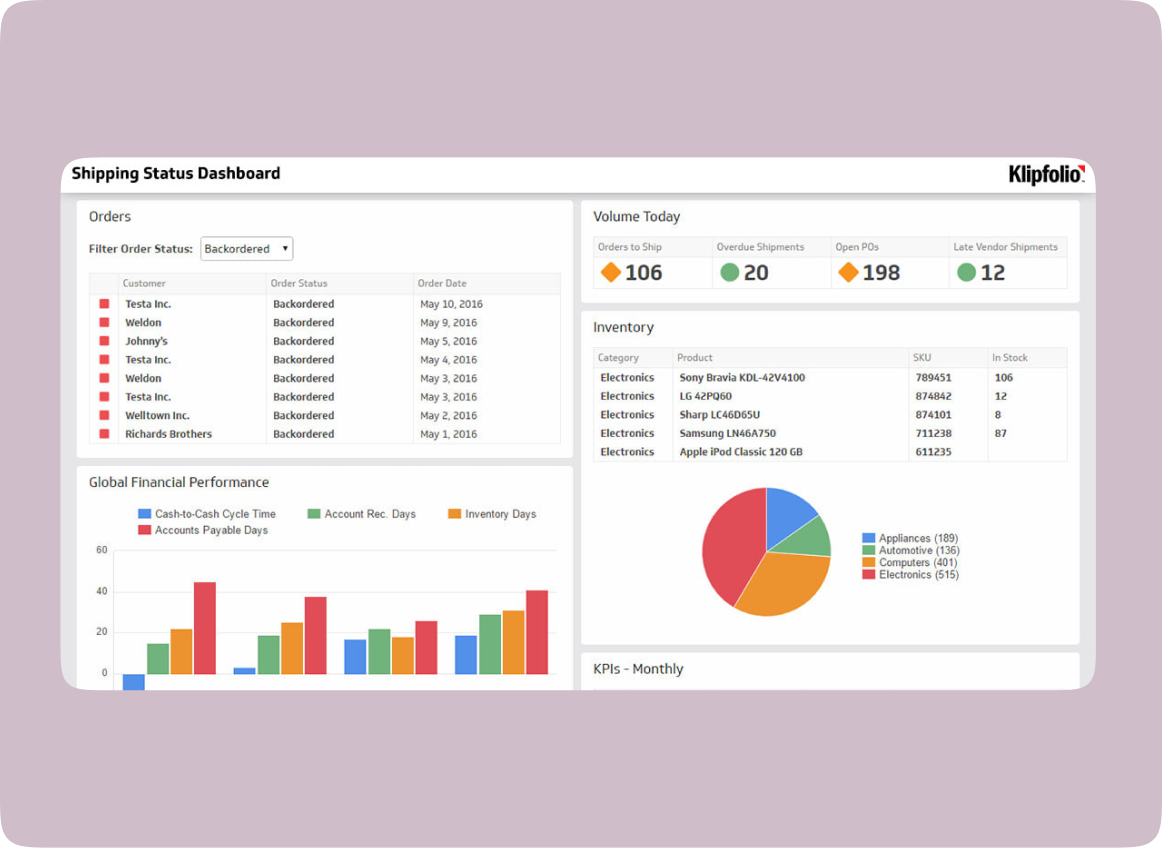The height and width of the screenshot is (848, 1162).
Task: Sort inventory by In Stock column header
Action: 1009,357
